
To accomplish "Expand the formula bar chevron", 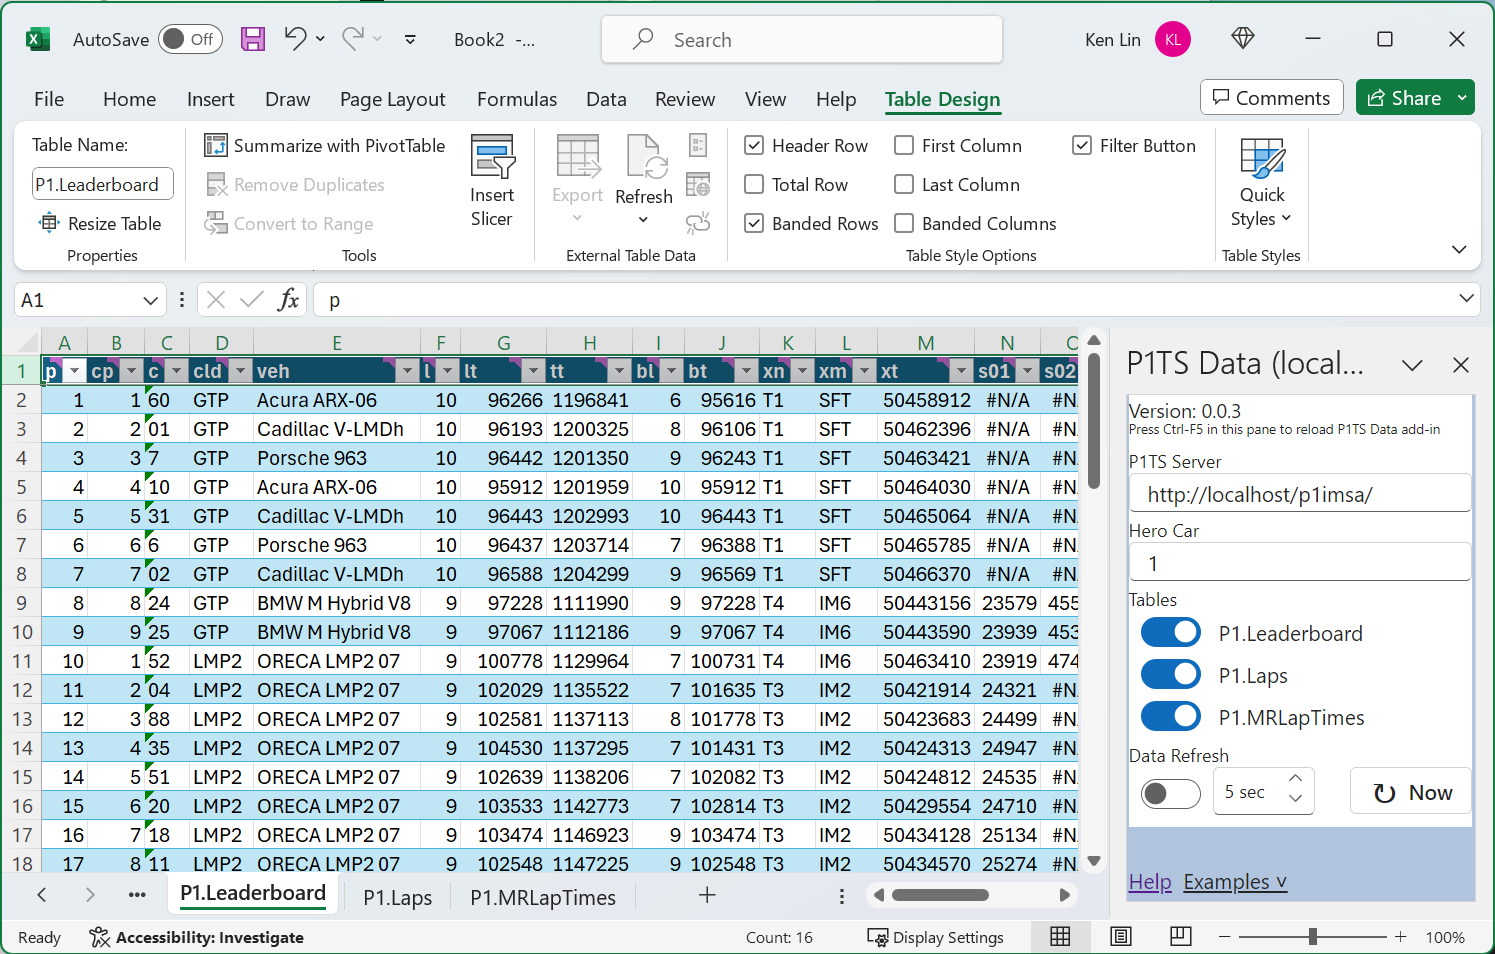I will pos(1466,298).
